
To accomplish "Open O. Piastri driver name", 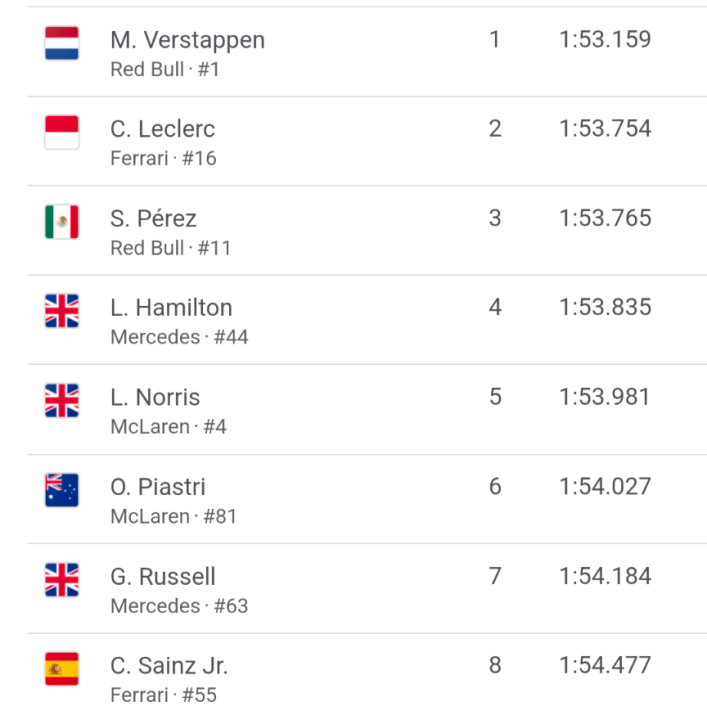I will [158, 487].
